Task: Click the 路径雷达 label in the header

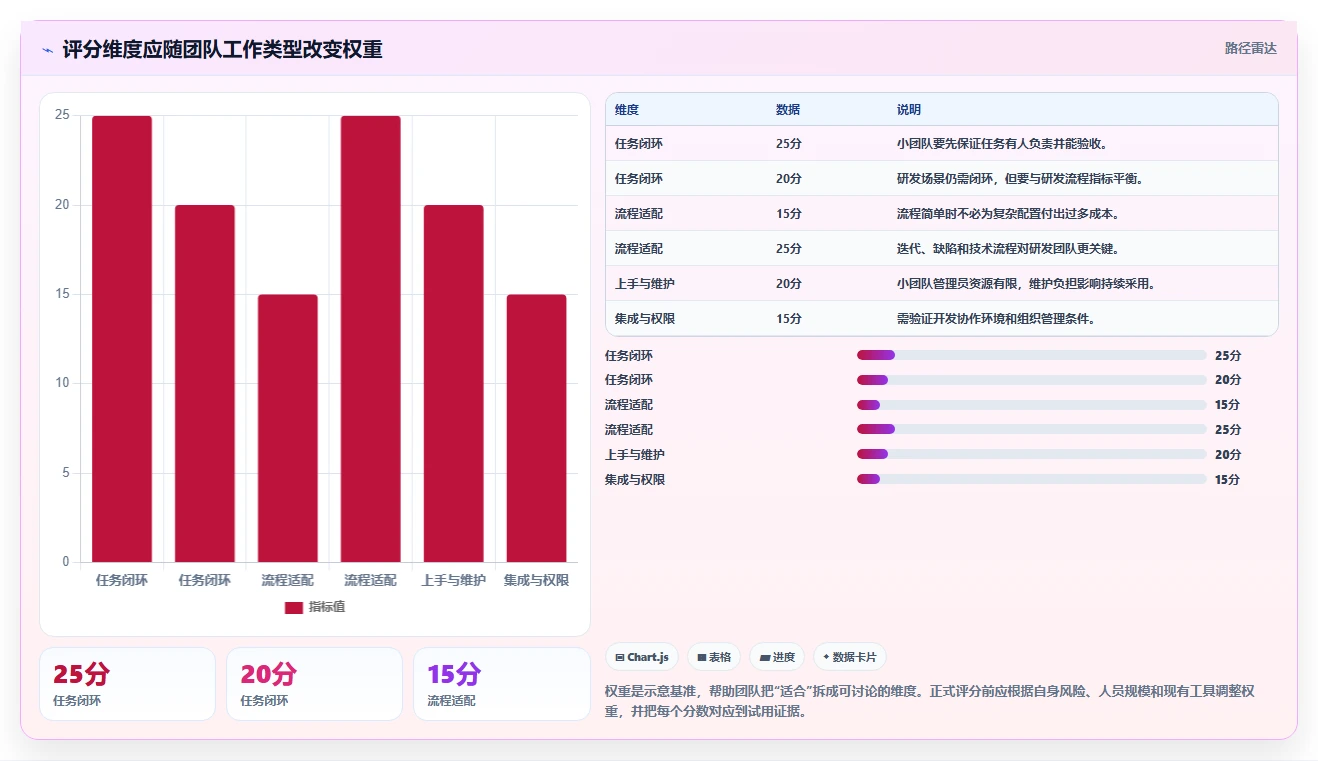Action: pos(1251,48)
